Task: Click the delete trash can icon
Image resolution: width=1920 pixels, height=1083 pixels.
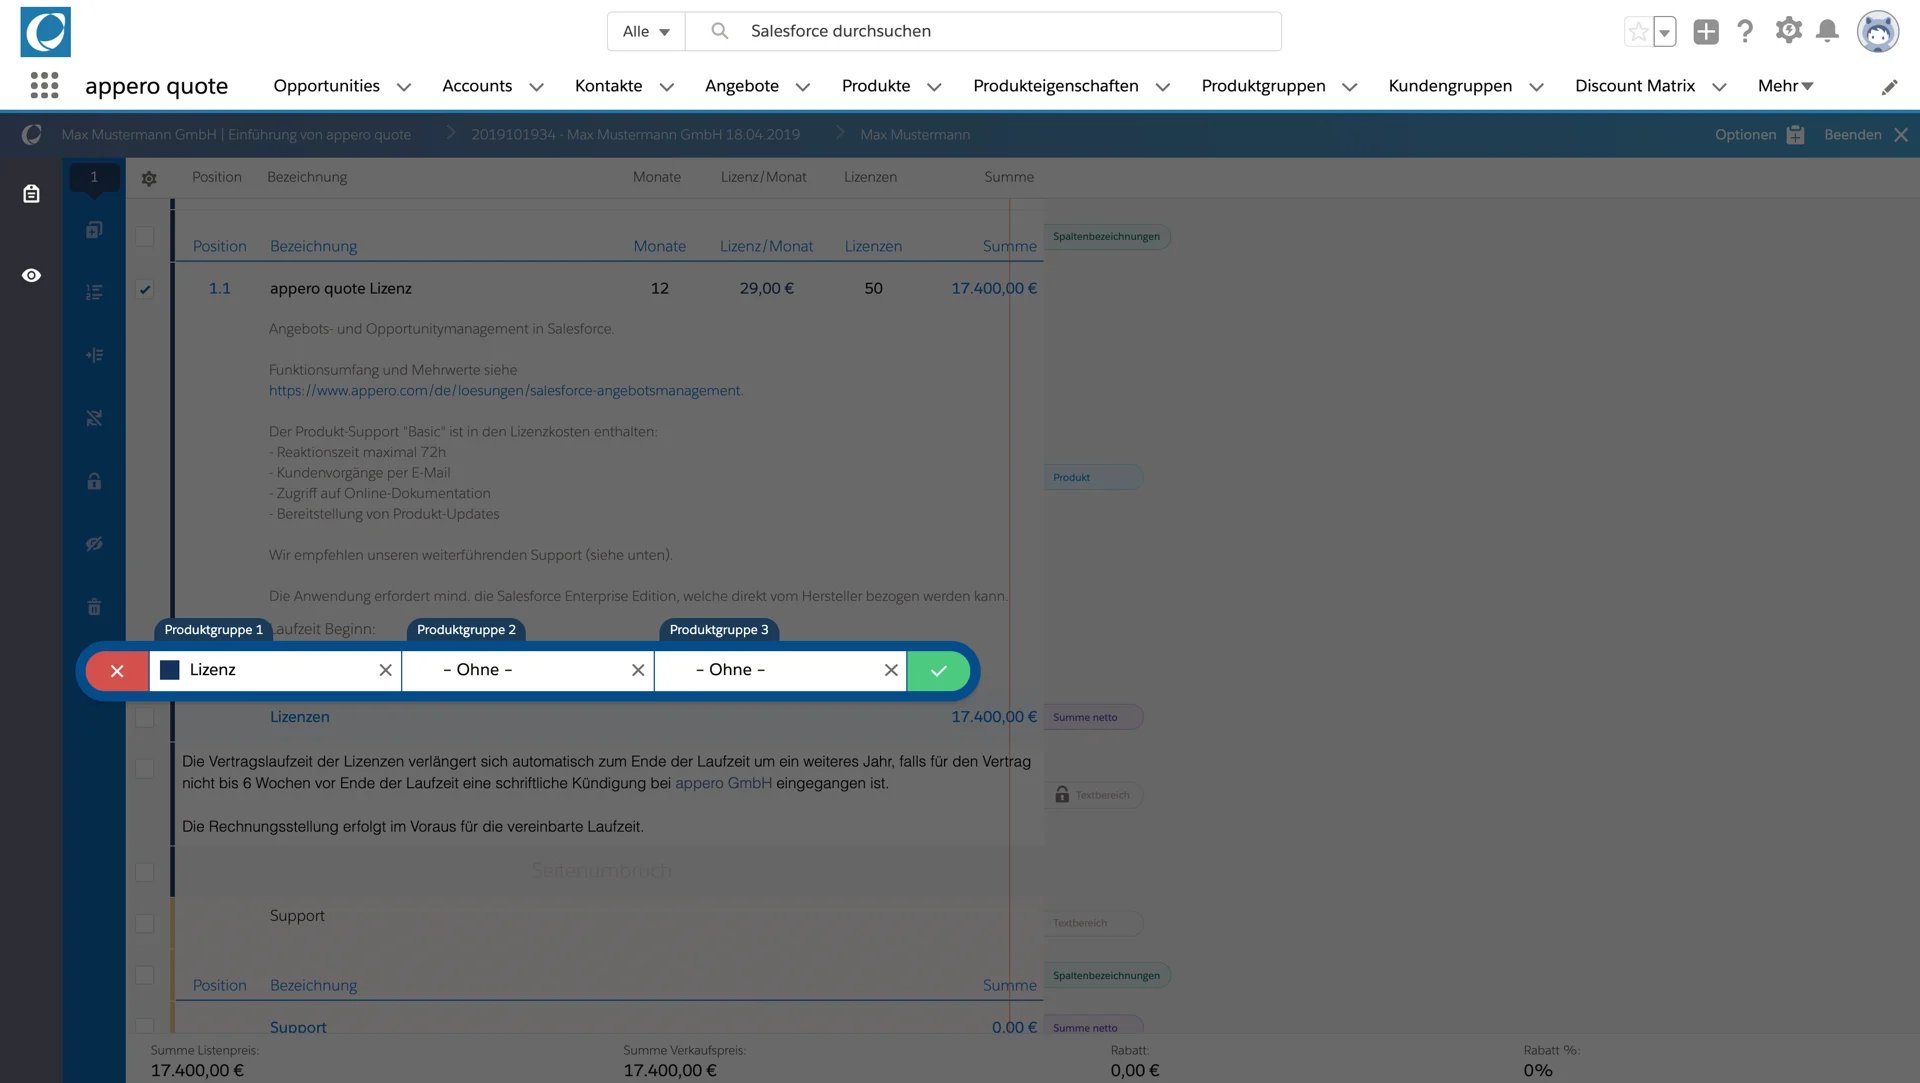Action: click(94, 607)
